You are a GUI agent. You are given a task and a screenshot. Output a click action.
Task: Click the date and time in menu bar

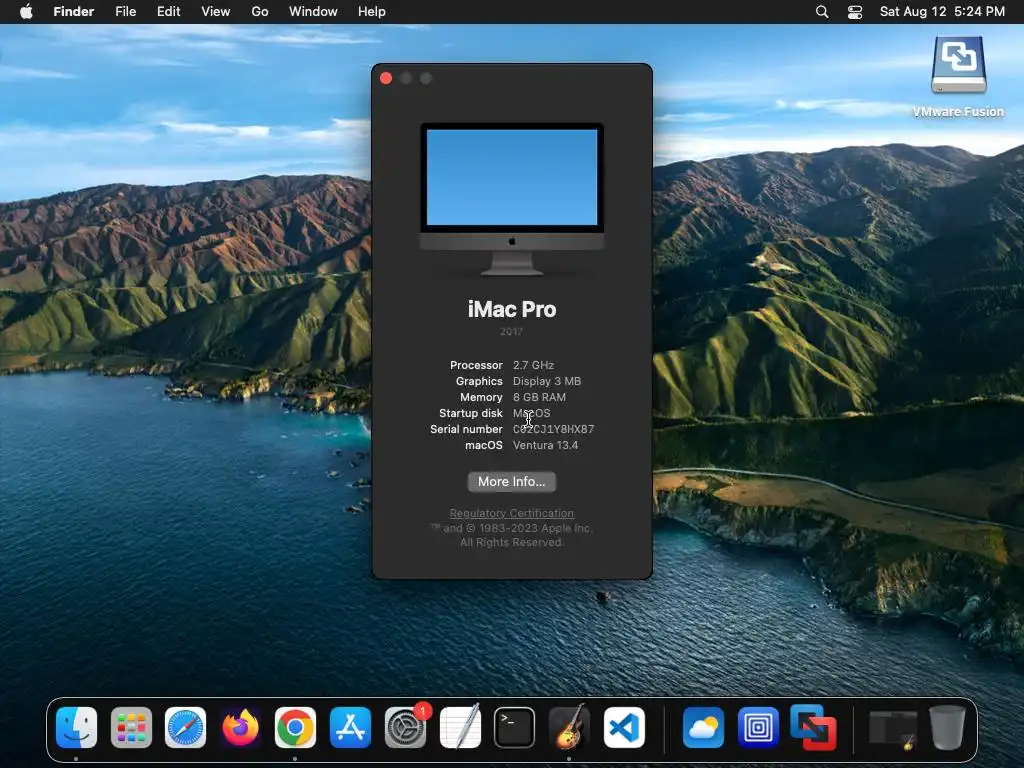click(942, 12)
